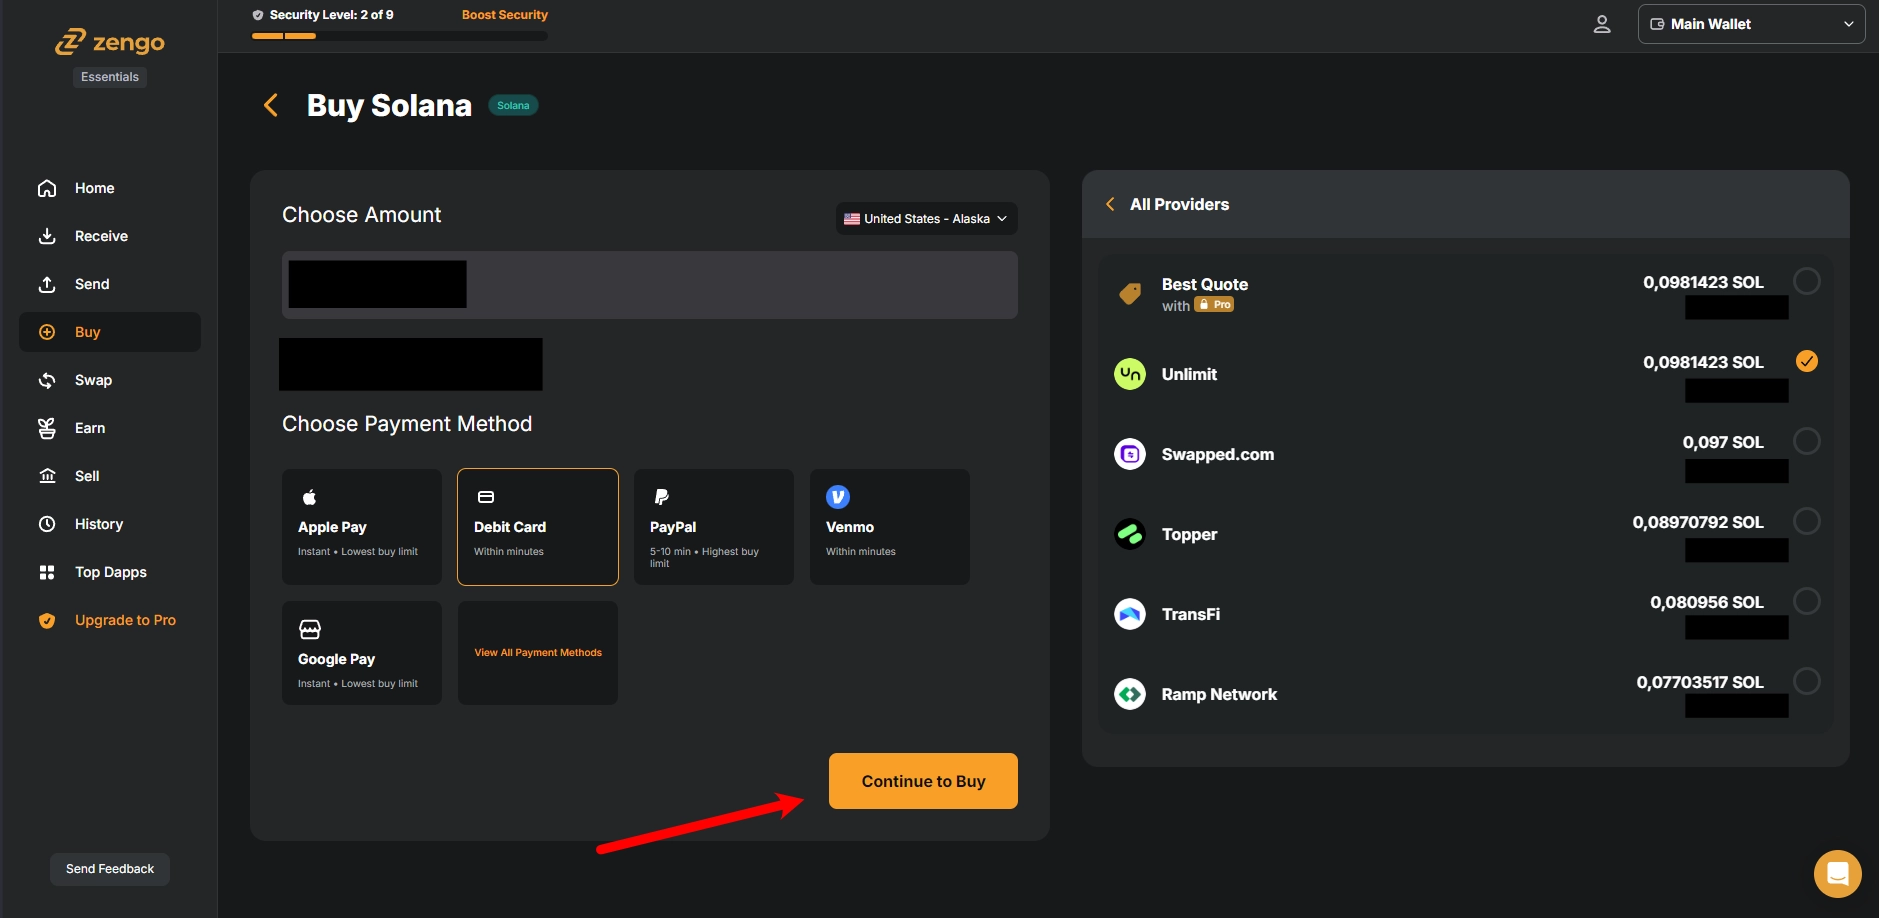Click the amount input field

[740, 285]
